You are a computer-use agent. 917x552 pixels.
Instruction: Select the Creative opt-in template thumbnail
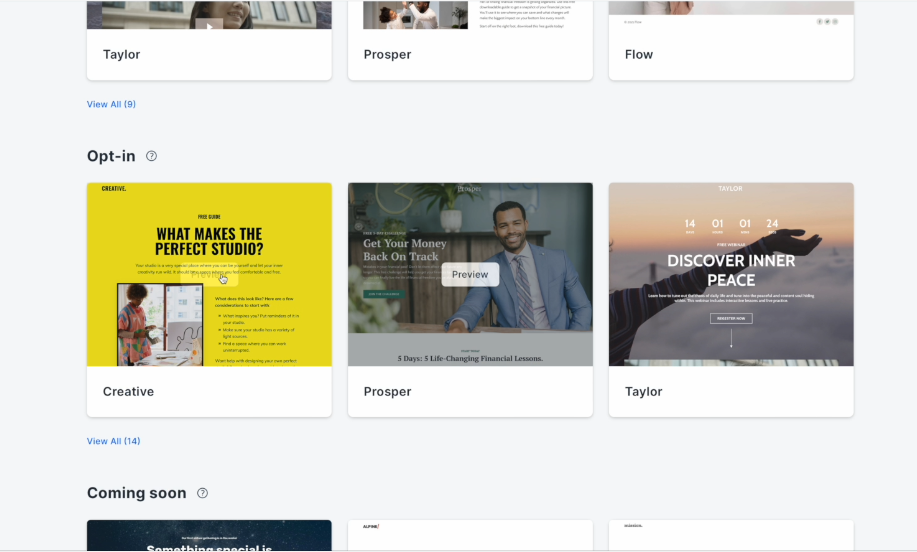click(209, 274)
